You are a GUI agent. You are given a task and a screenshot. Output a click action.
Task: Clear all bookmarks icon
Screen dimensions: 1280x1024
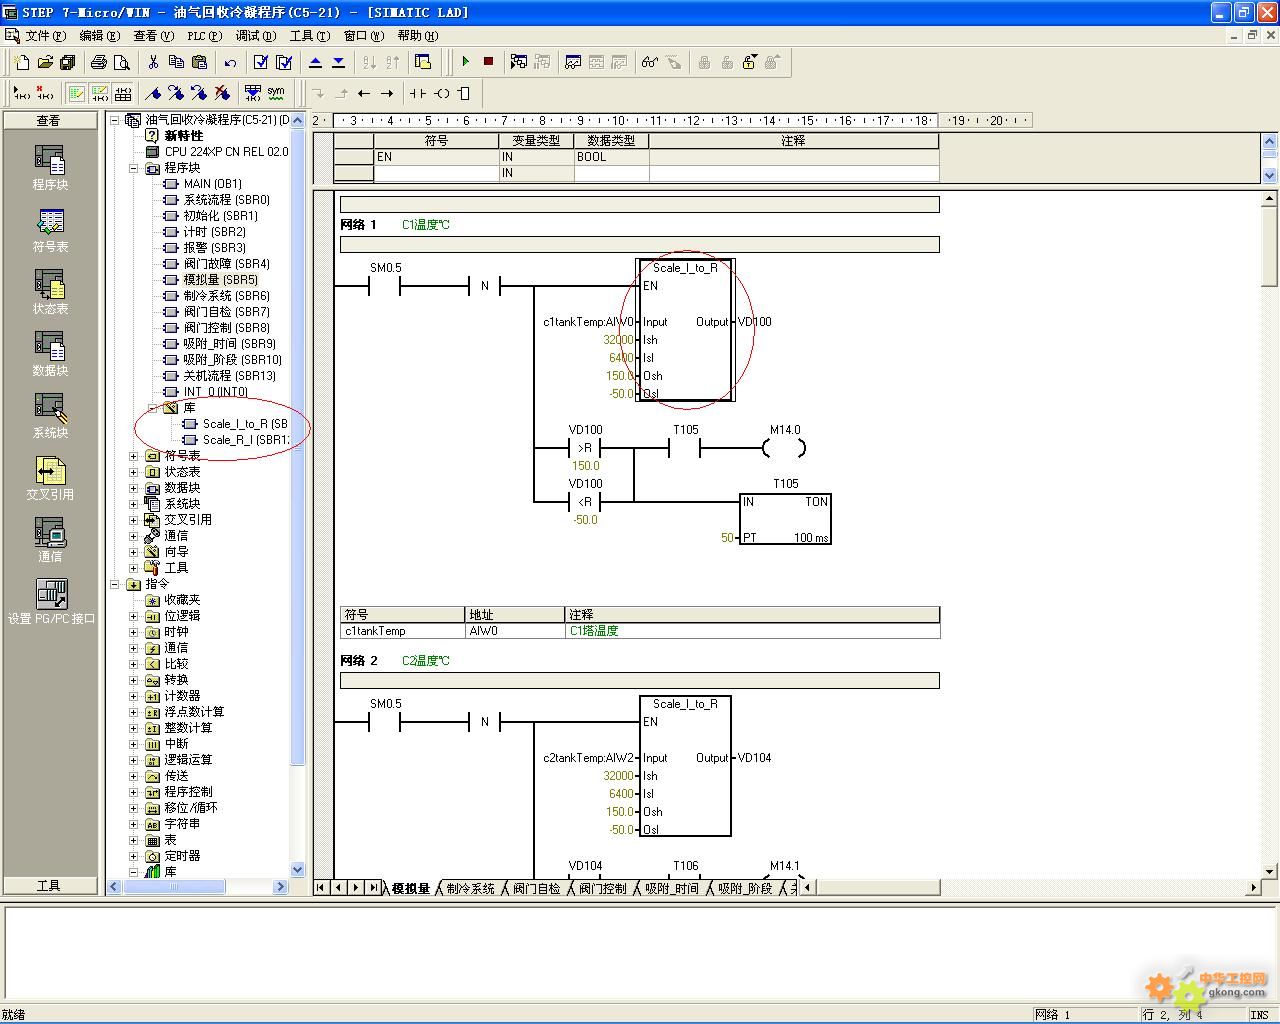click(222, 93)
